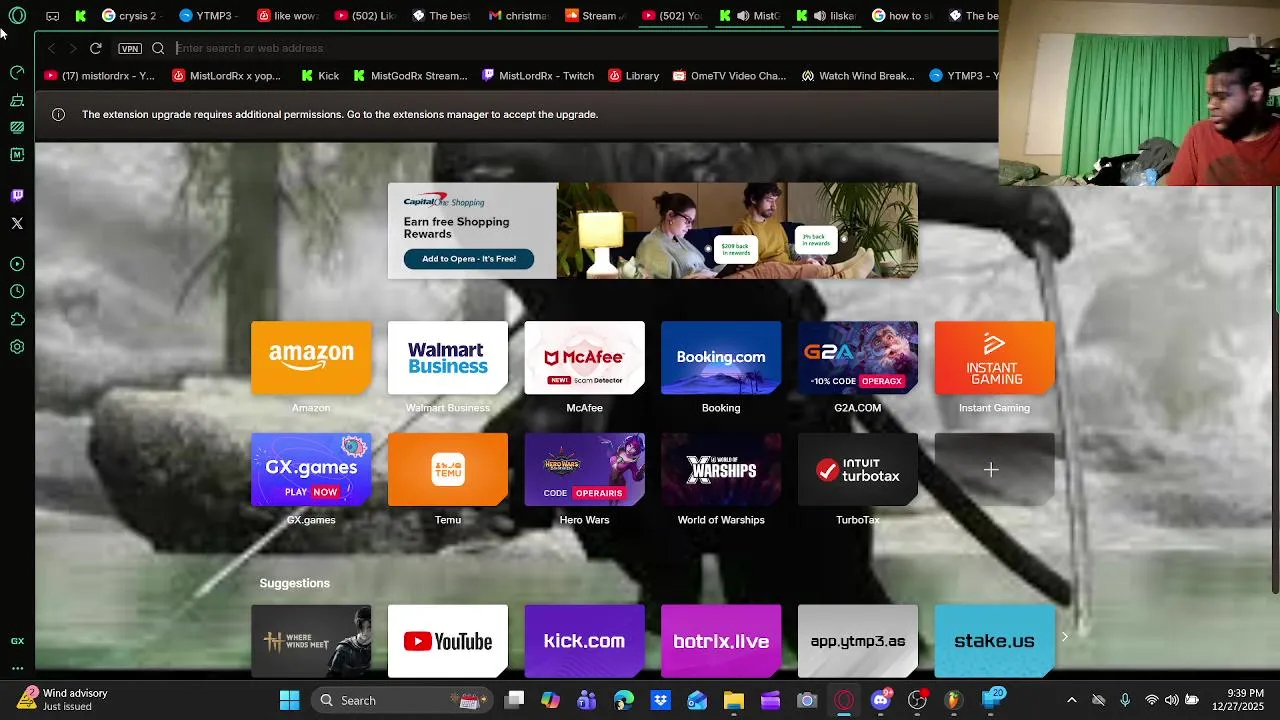Focus the search or web address field

[x=580, y=48]
